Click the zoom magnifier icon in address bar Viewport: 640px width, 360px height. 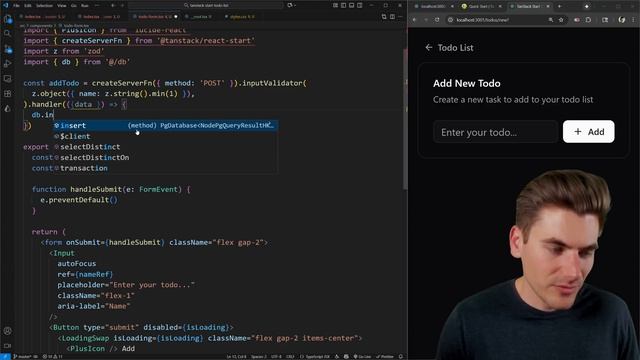(551, 20)
